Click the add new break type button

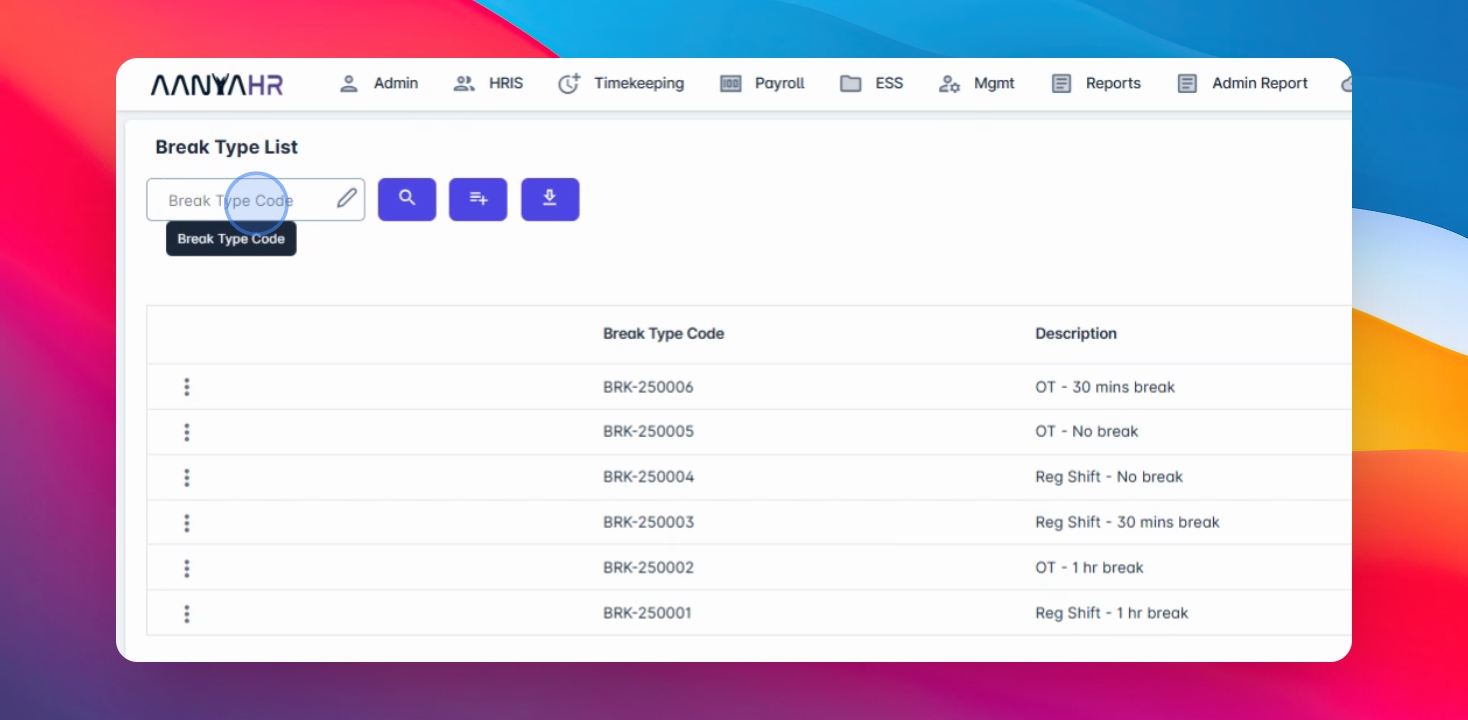click(478, 199)
